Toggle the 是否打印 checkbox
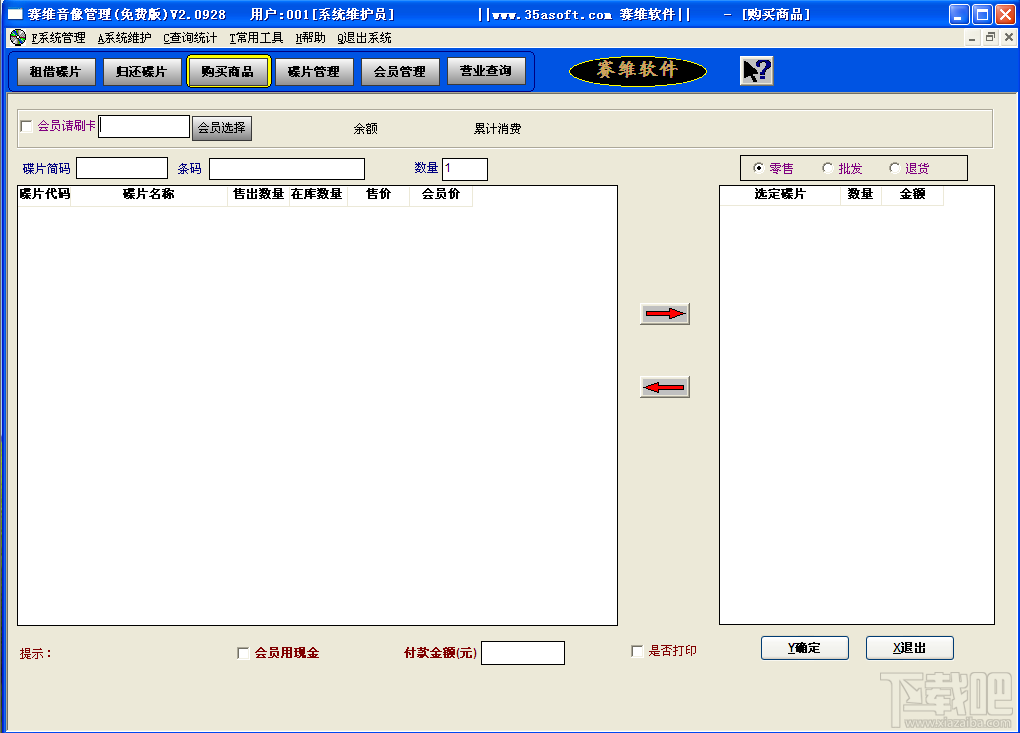 tap(638, 651)
